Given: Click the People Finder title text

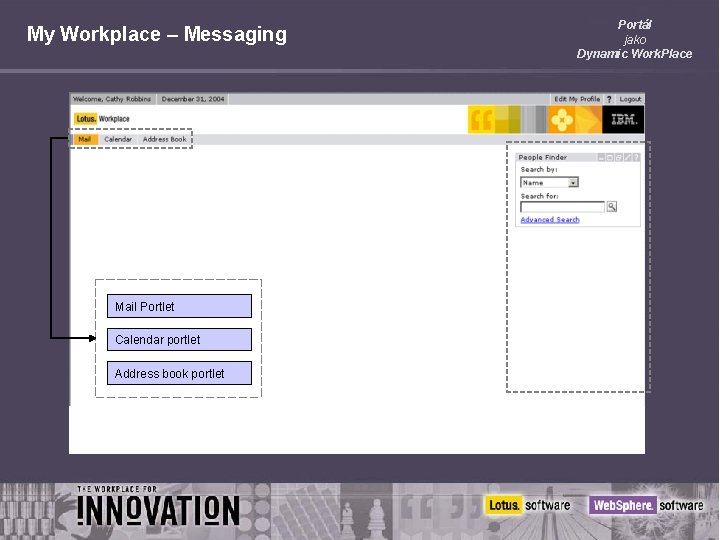Looking at the screenshot, I should tap(542, 157).
